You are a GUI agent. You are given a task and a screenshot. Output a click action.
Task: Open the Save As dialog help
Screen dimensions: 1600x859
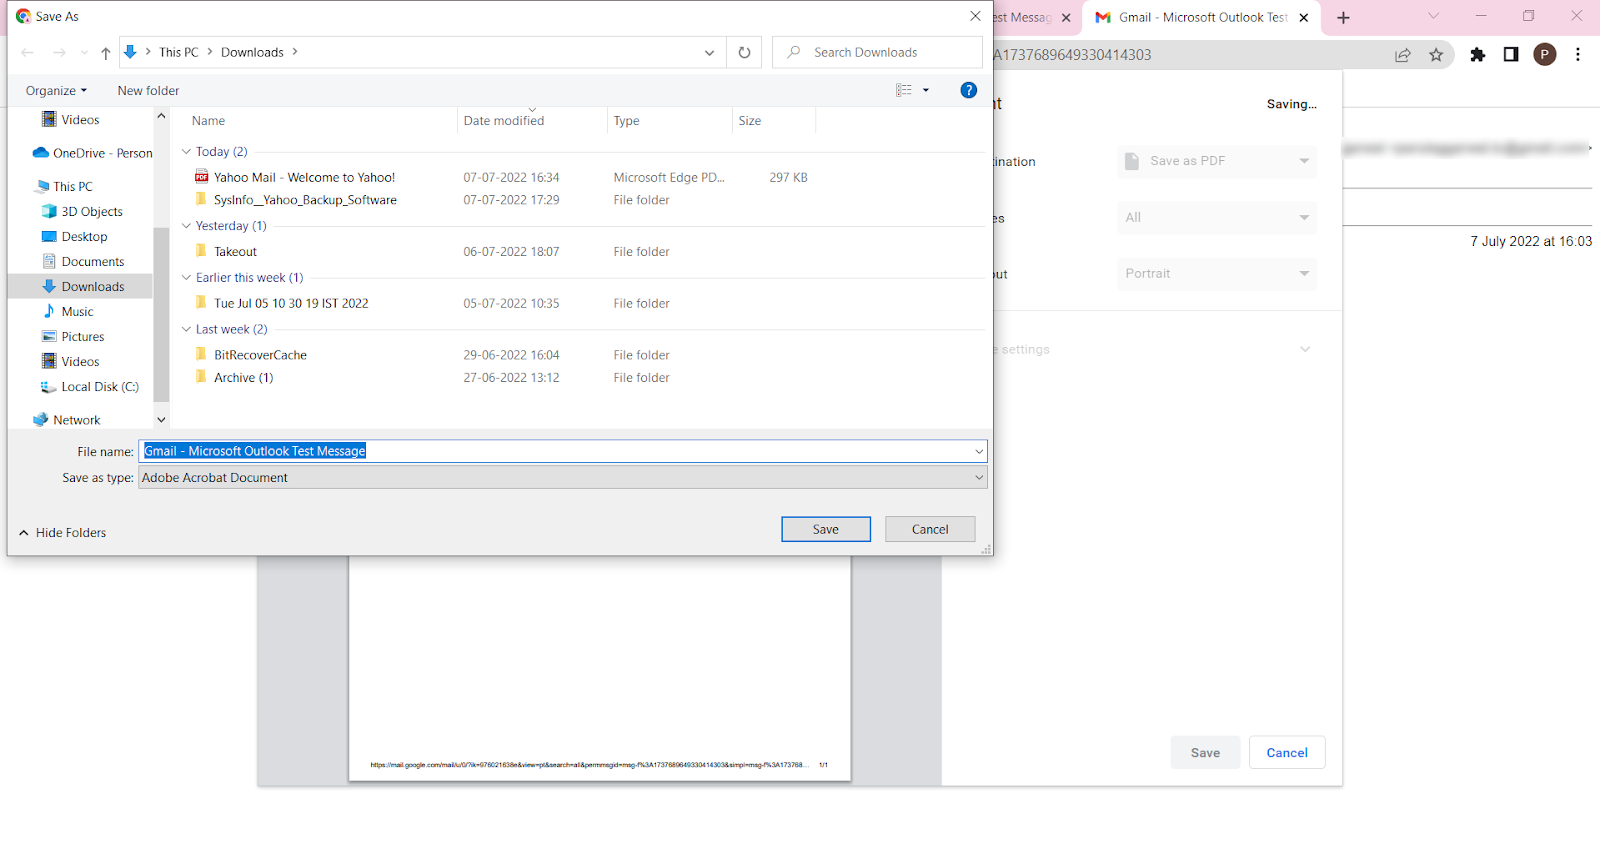pyautogui.click(x=968, y=90)
